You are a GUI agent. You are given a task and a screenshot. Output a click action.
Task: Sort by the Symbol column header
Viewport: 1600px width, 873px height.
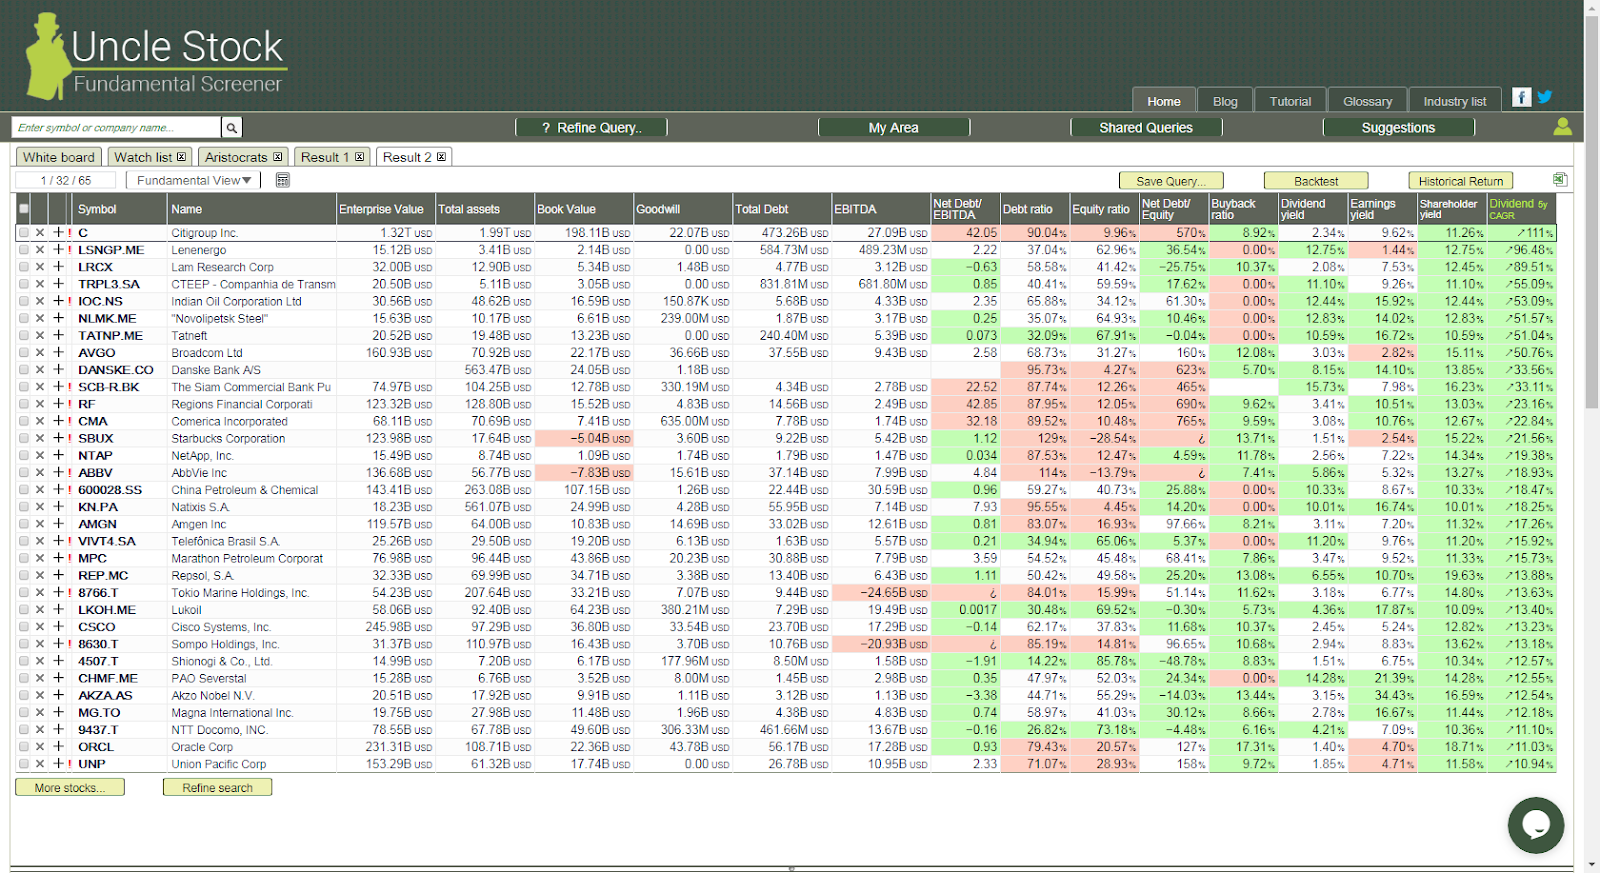pyautogui.click(x=121, y=209)
